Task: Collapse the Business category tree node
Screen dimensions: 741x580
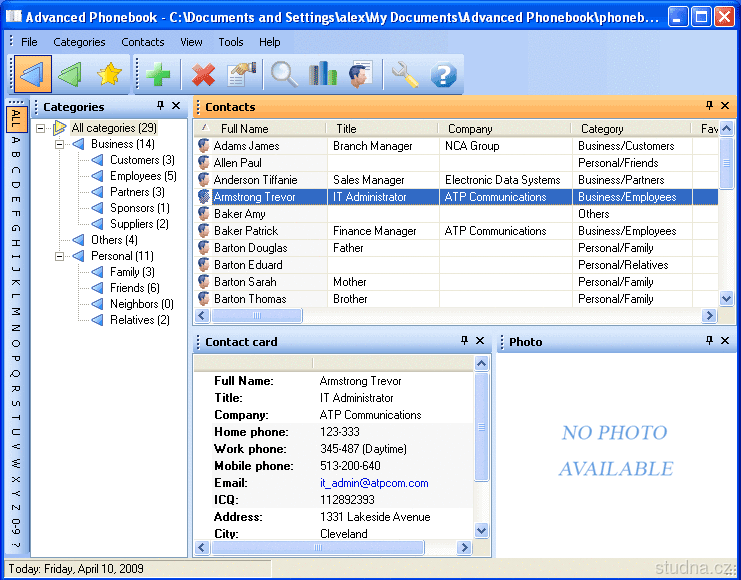Action: pyautogui.click(x=60, y=144)
